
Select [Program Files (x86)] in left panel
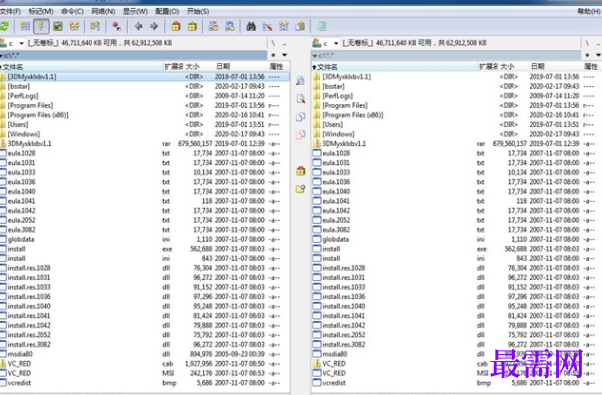pos(145,115)
